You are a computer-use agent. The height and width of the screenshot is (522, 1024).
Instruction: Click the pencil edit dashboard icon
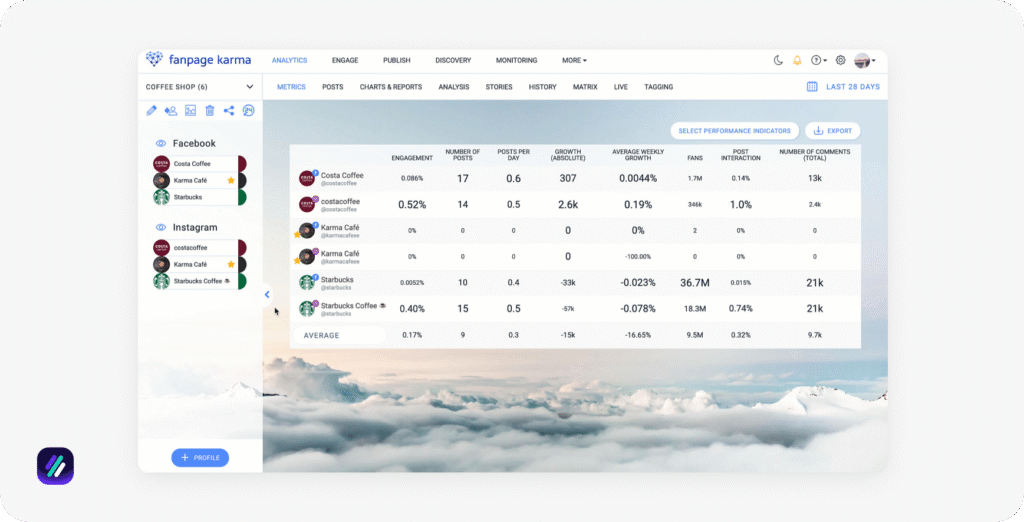click(x=151, y=111)
